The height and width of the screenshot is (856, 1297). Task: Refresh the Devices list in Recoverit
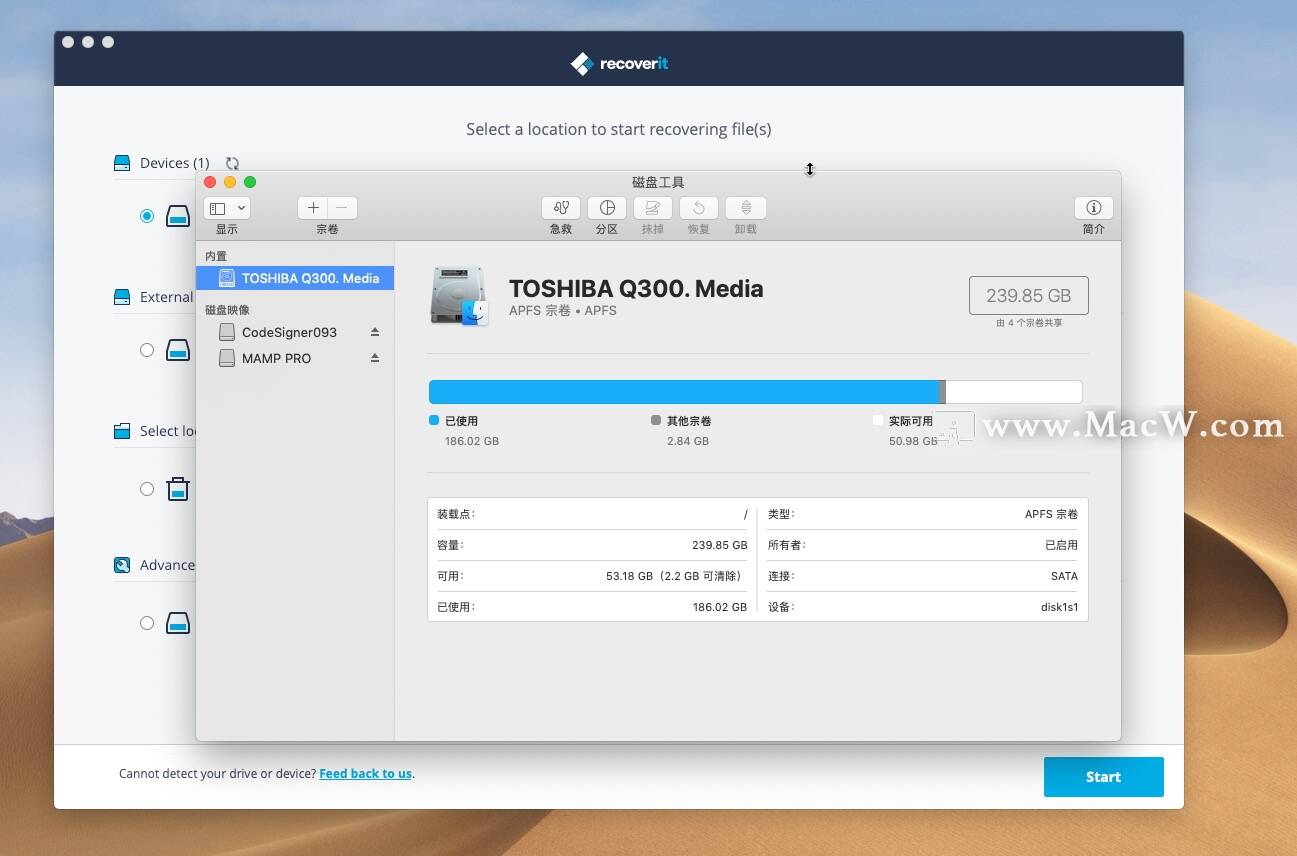pos(232,163)
